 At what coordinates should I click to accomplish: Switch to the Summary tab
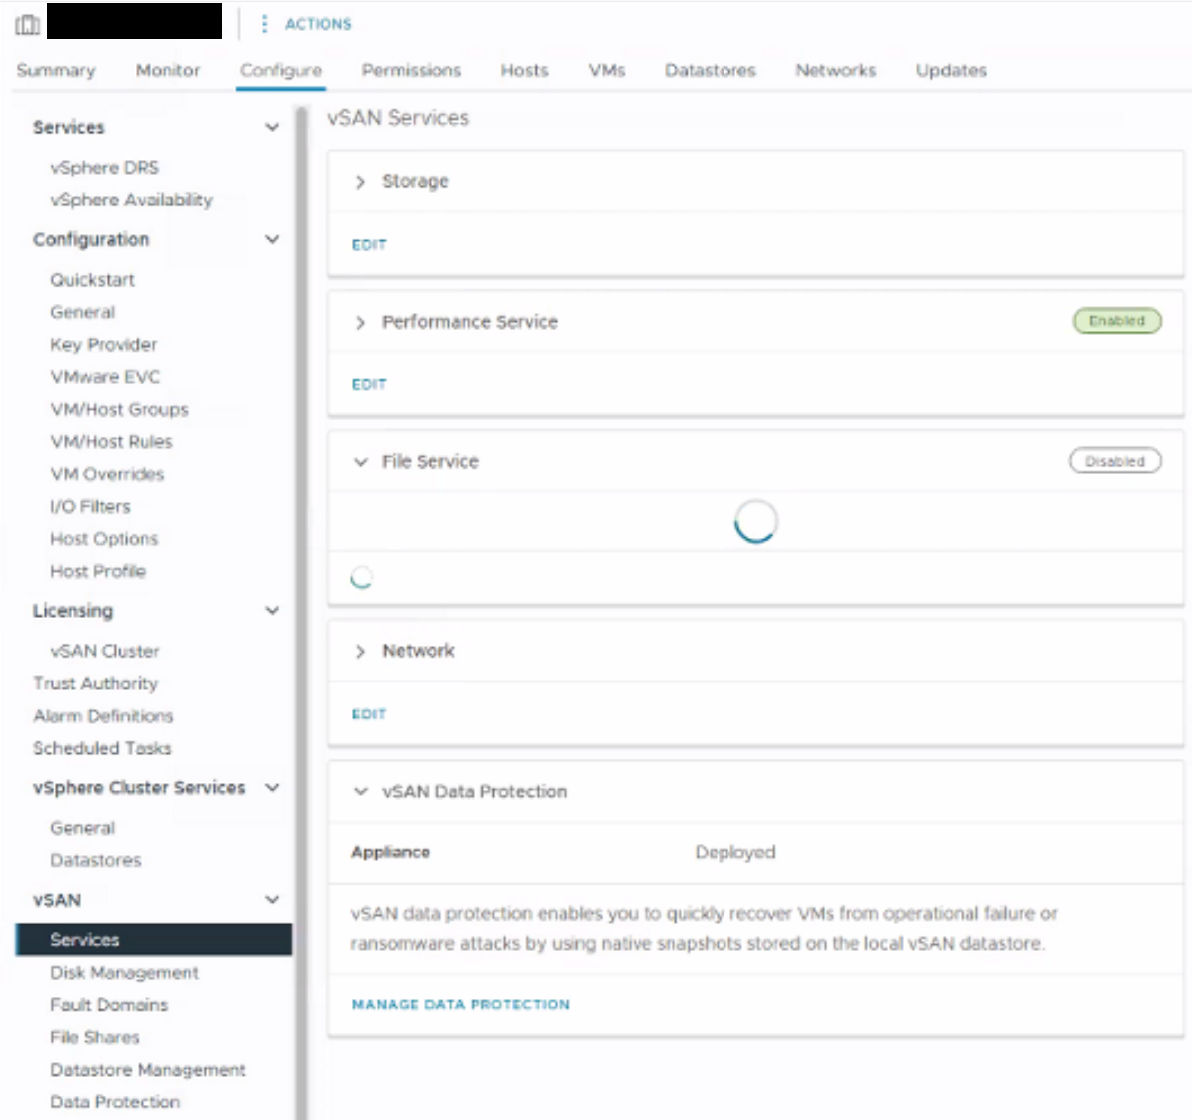tap(56, 70)
